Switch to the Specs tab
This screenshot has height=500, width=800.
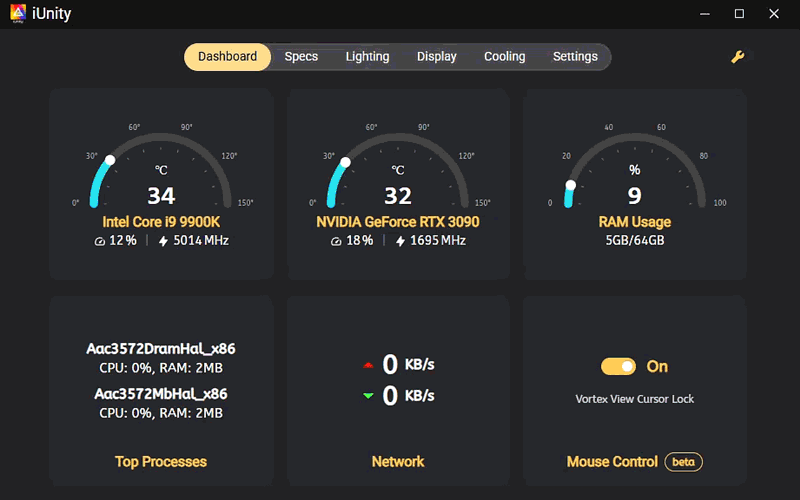(x=301, y=57)
